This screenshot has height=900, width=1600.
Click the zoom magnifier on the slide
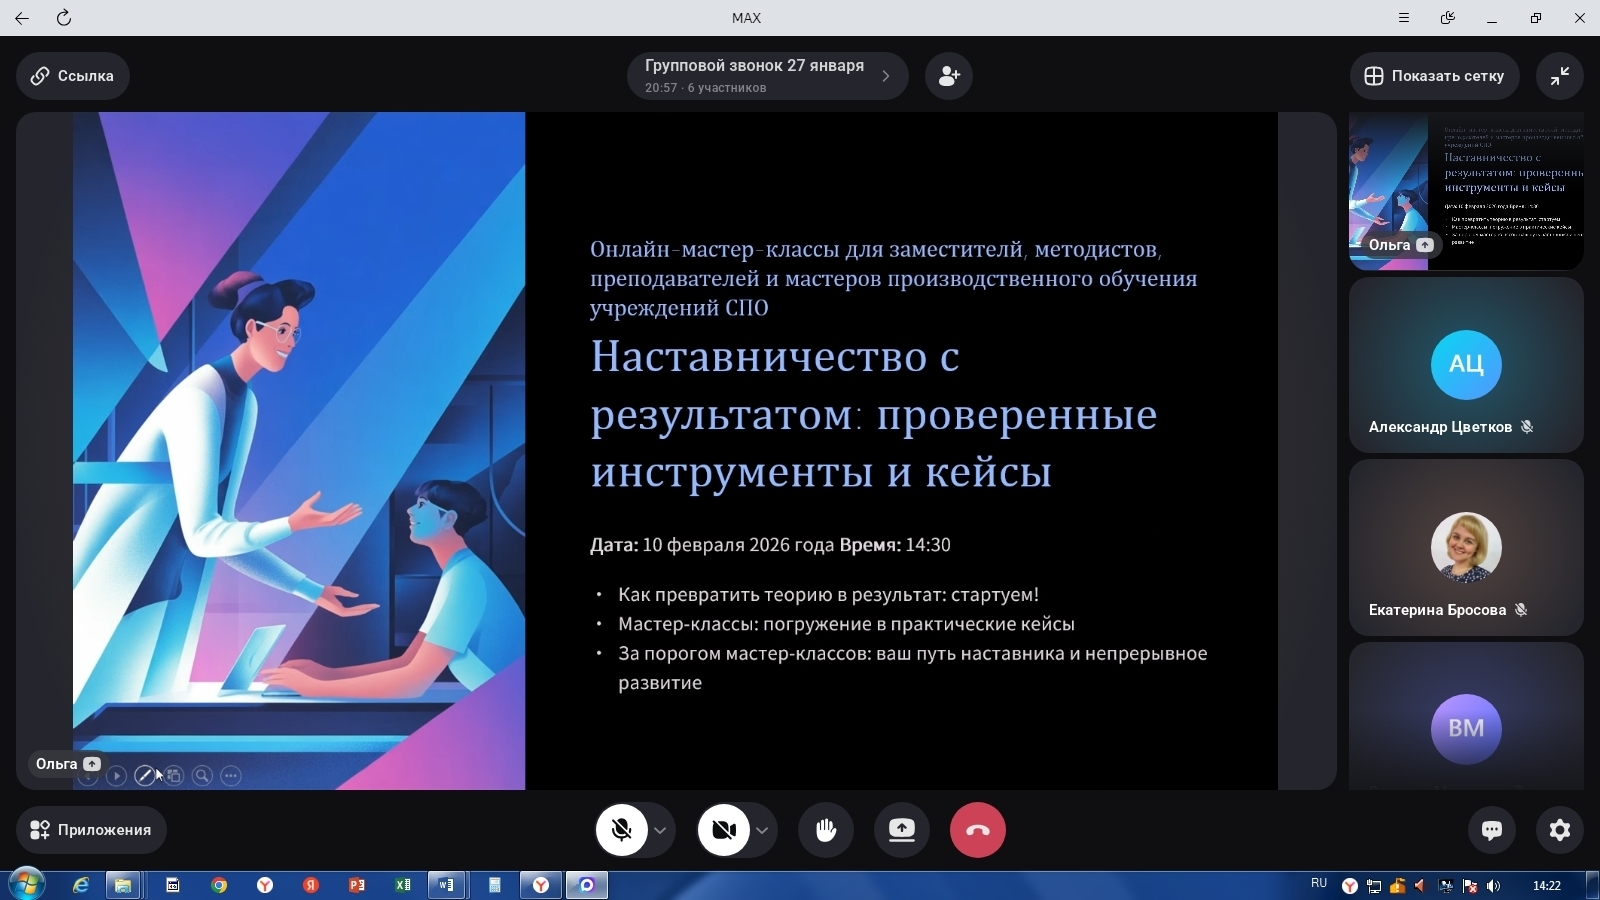(x=202, y=776)
